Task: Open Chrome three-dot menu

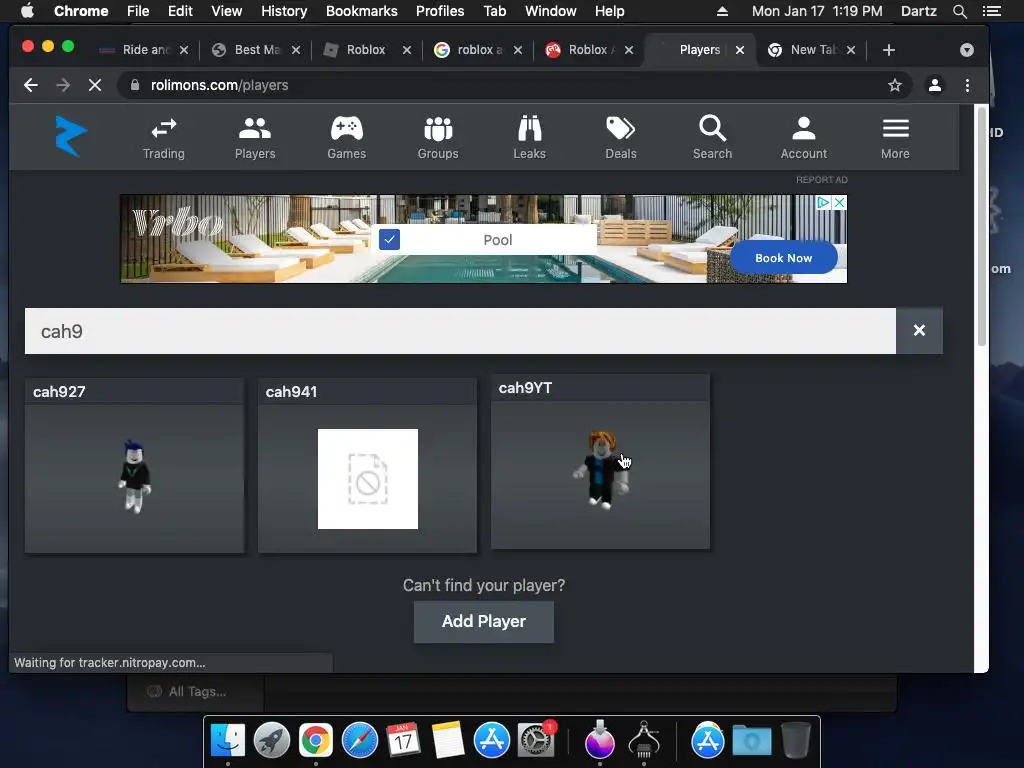Action: (x=967, y=86)
